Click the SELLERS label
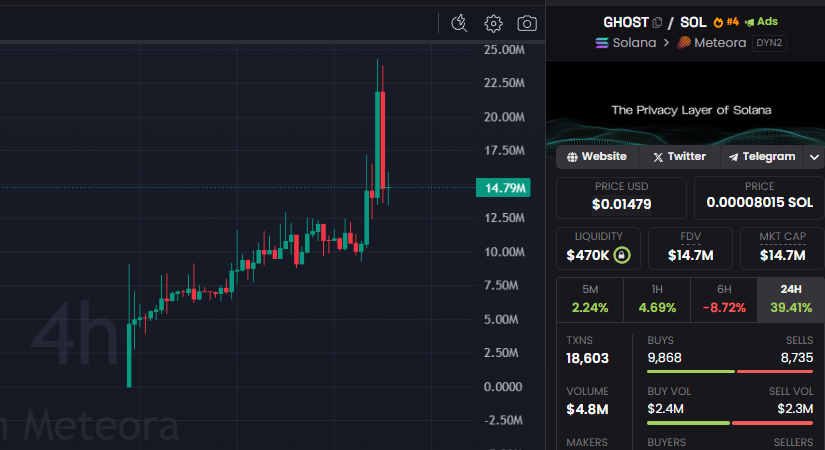 793,443
